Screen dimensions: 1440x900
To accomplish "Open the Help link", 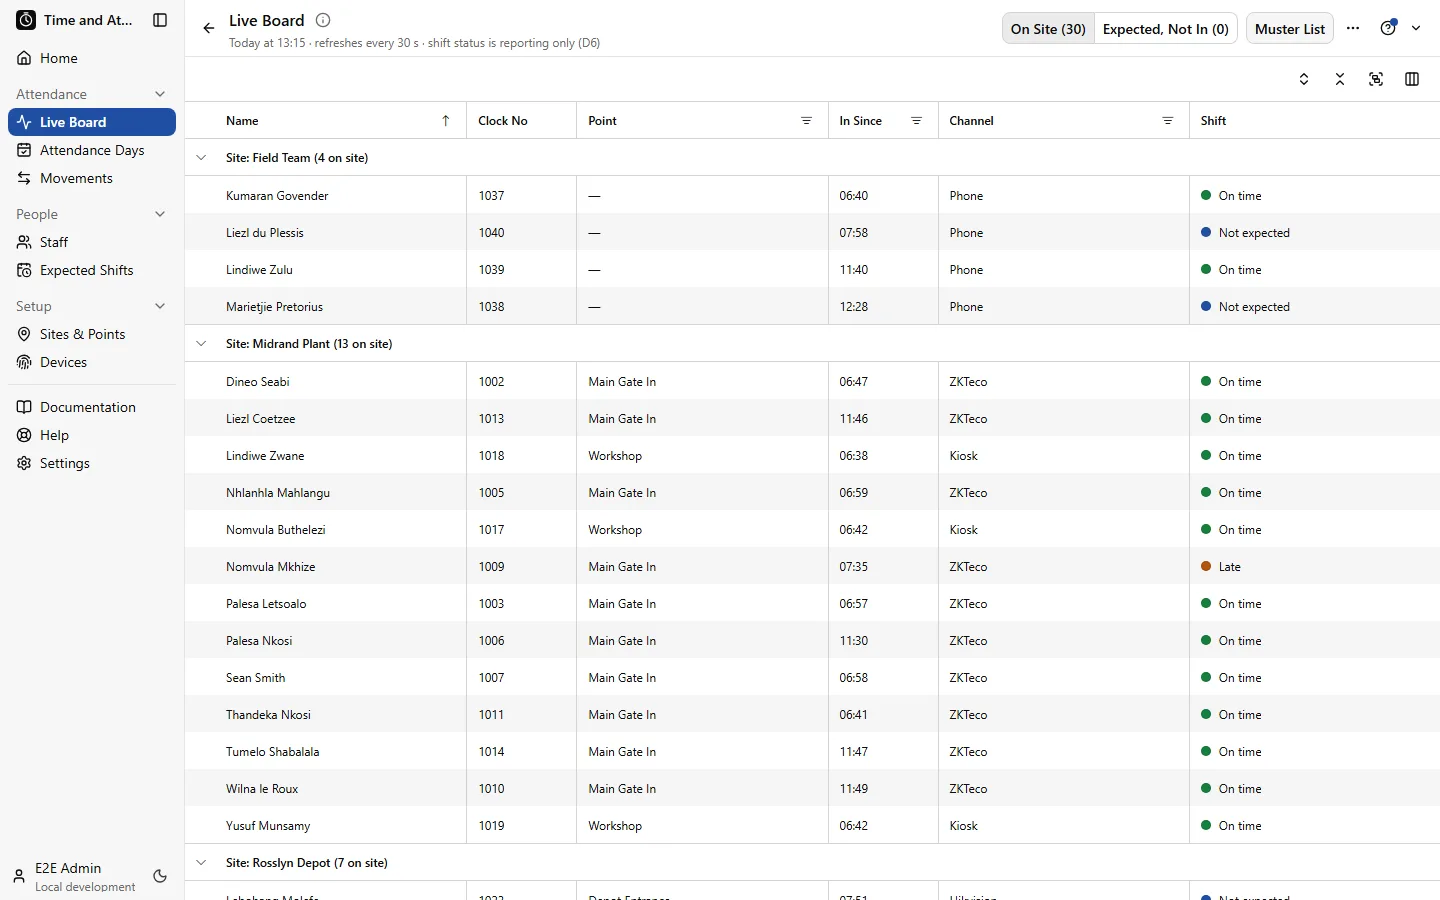I will [92, 435].
